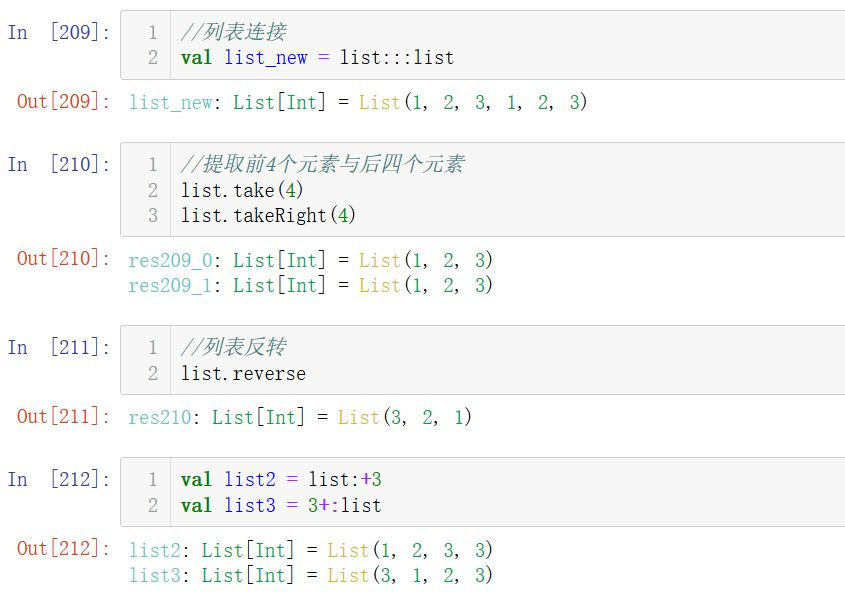Viewport: 845px width, 601px height.
Task: Click the In [210] cell prompt
Action: 59,164
